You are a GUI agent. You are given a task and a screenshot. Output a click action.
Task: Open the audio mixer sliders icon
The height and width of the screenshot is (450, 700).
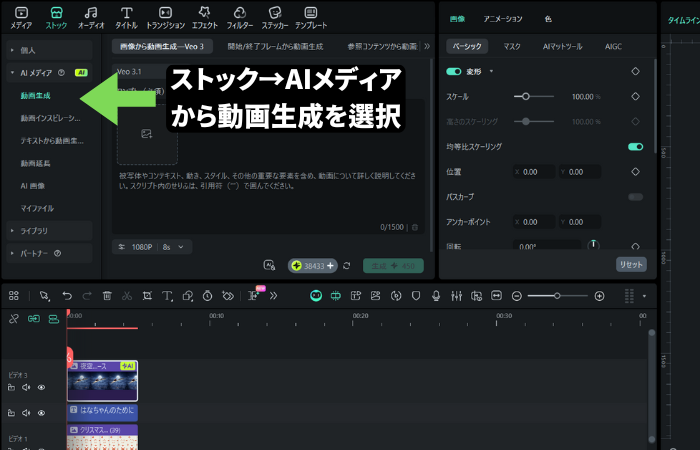pyautogui.click(x=456, y=296)
